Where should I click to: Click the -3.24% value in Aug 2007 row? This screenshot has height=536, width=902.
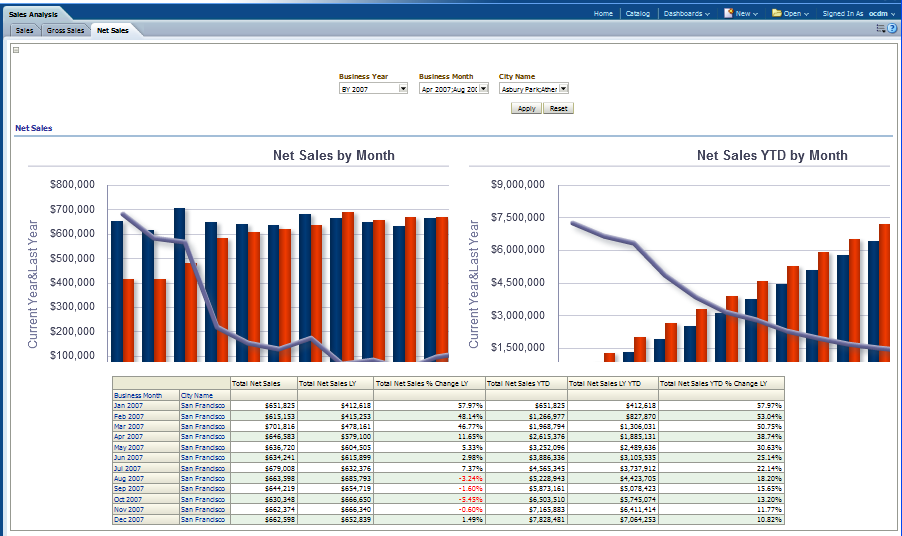point(471,478)
